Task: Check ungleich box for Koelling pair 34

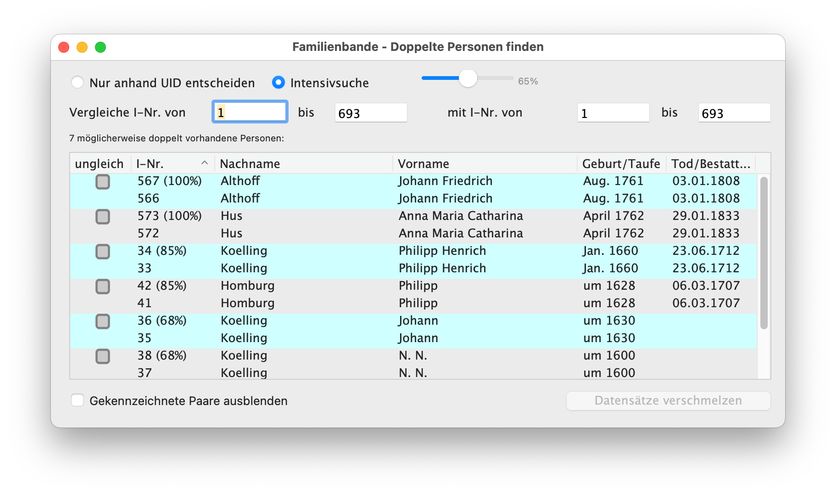Action: tap(103, 252)
